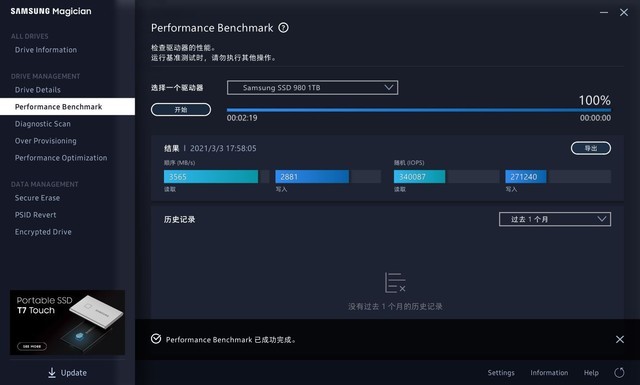
Task: Open the Performance Benchmark help icon
Action: point(283,28)
